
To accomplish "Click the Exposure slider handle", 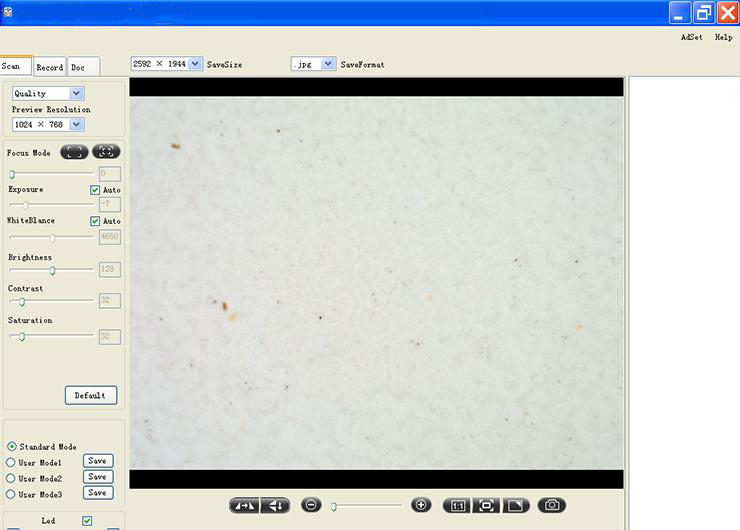I will [26, 205].
